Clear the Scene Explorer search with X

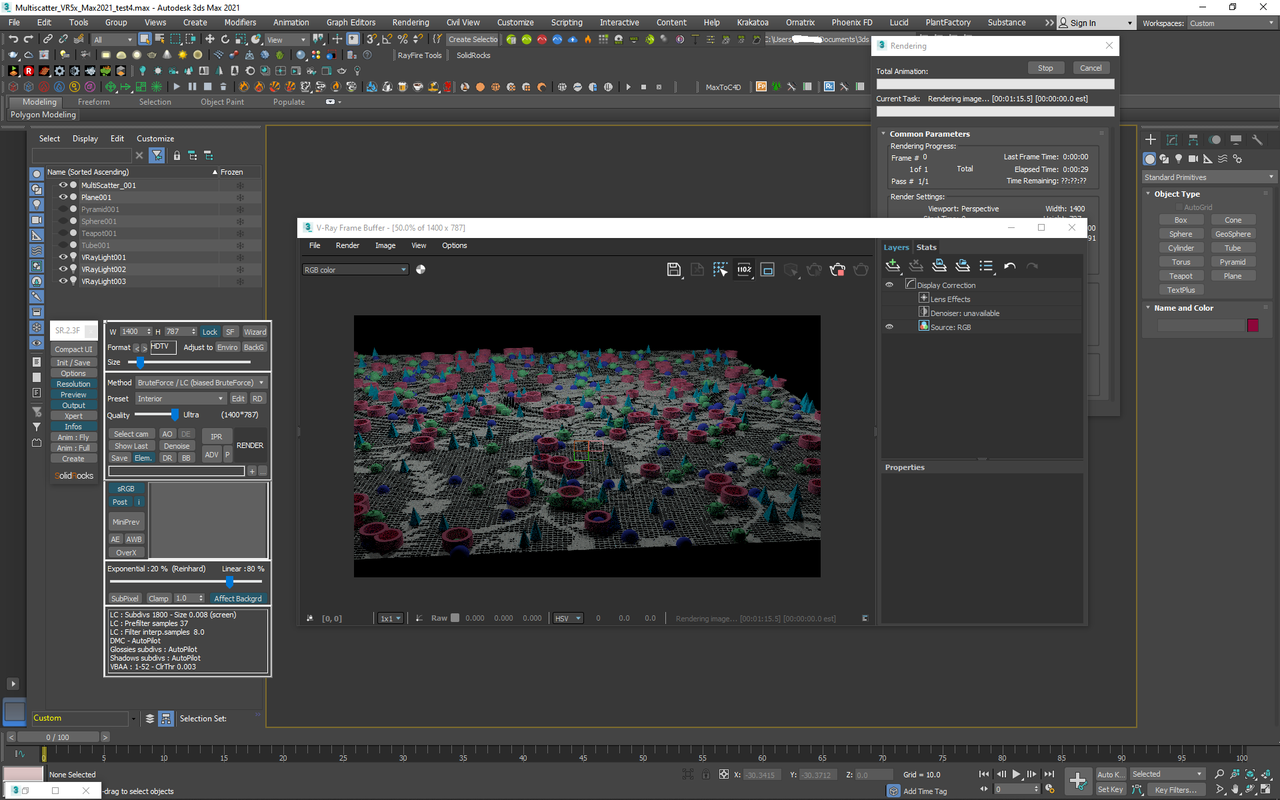[139, 156]
